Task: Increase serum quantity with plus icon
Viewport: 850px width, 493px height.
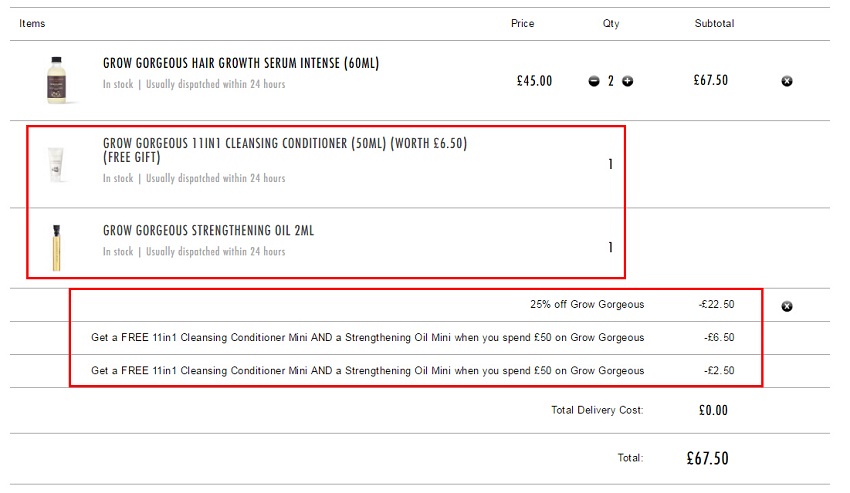Action: point(627,81)
